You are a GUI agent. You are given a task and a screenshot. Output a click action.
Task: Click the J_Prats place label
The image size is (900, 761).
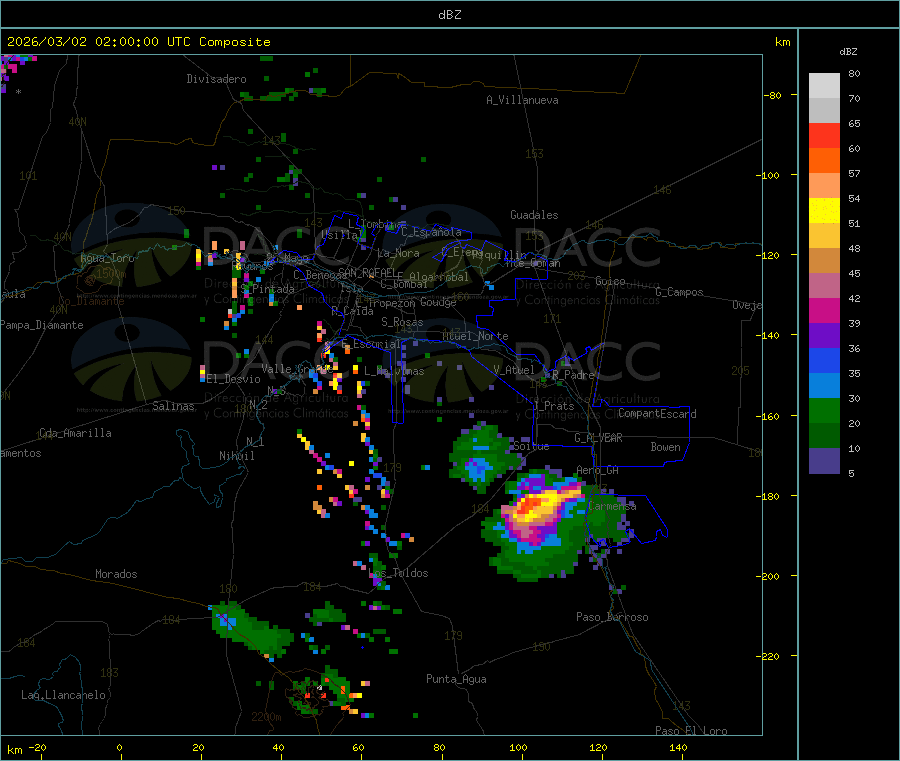coord(553,406)
